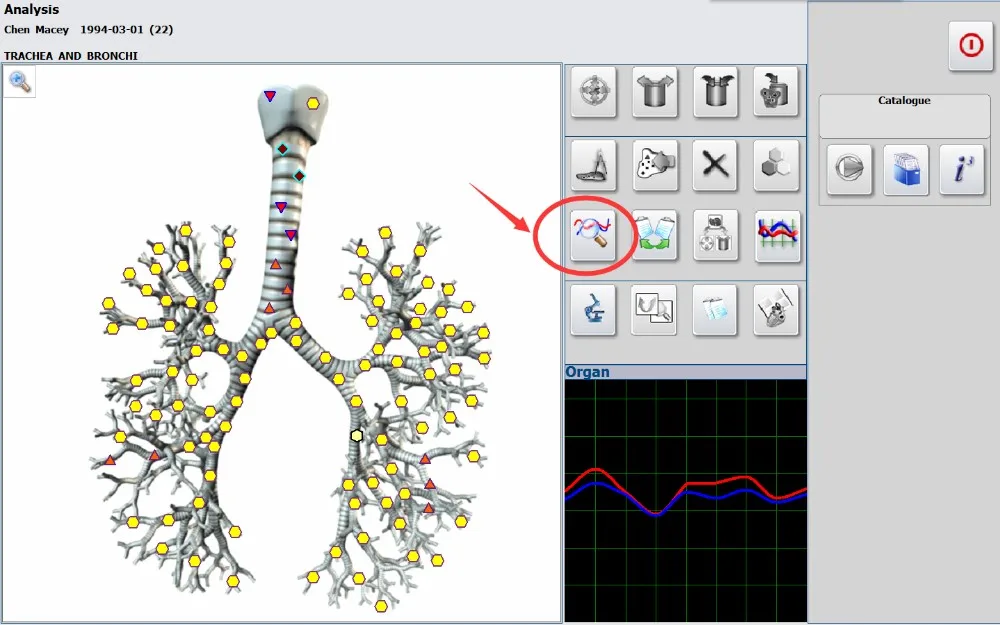Click the overlapping image search windows icon
Image resolution: width=1000 pixels, height=625 pixels.
pyautogui.click(x=654, y=310)
